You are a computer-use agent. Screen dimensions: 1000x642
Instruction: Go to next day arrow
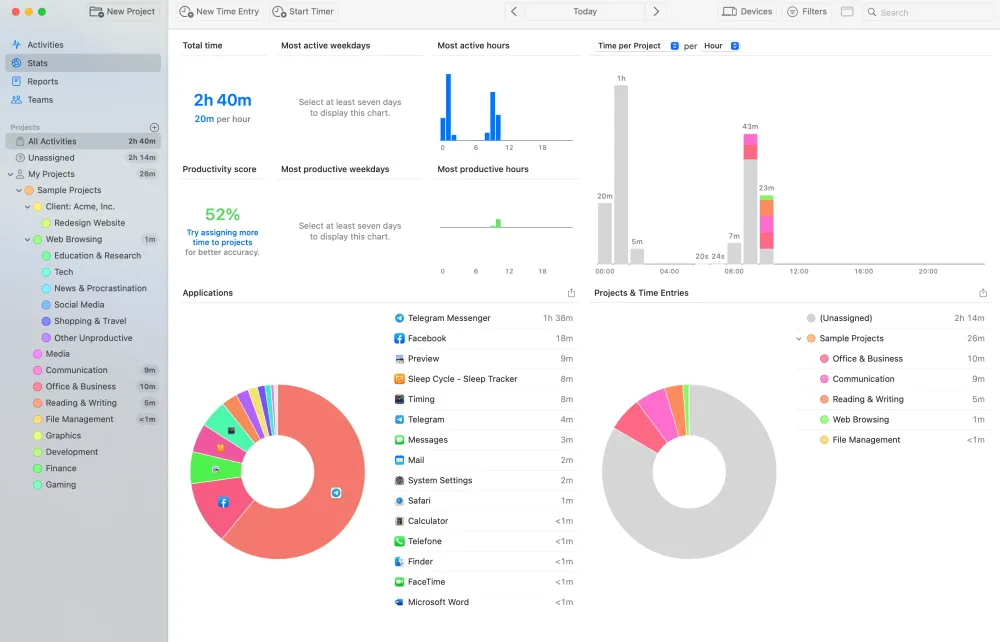click(656, 12)
